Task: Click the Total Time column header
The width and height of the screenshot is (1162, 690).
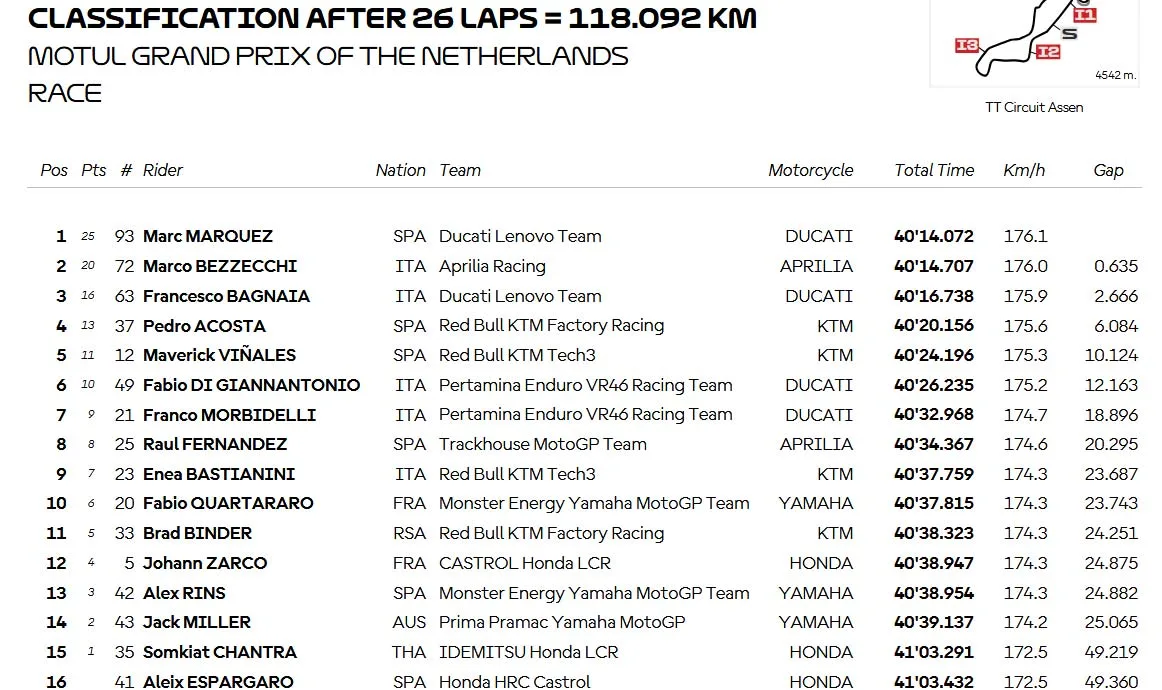Action: (x=934, y=170)
